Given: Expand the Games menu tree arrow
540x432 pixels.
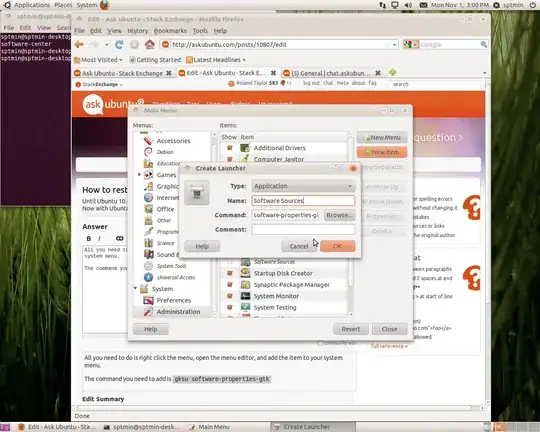Looking at the screenshot, I should [x=139, y=175].
